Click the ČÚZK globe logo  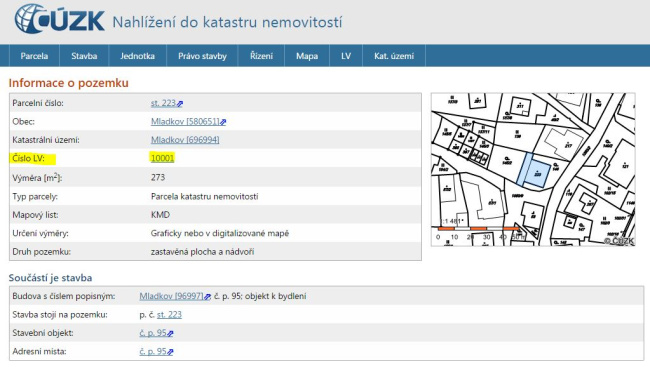[x=59, y=19]
